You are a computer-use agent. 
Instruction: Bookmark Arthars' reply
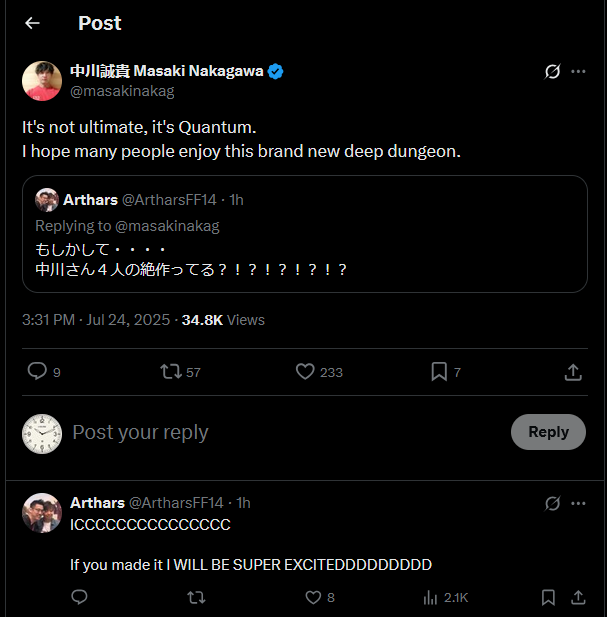[x=548, y=597]
